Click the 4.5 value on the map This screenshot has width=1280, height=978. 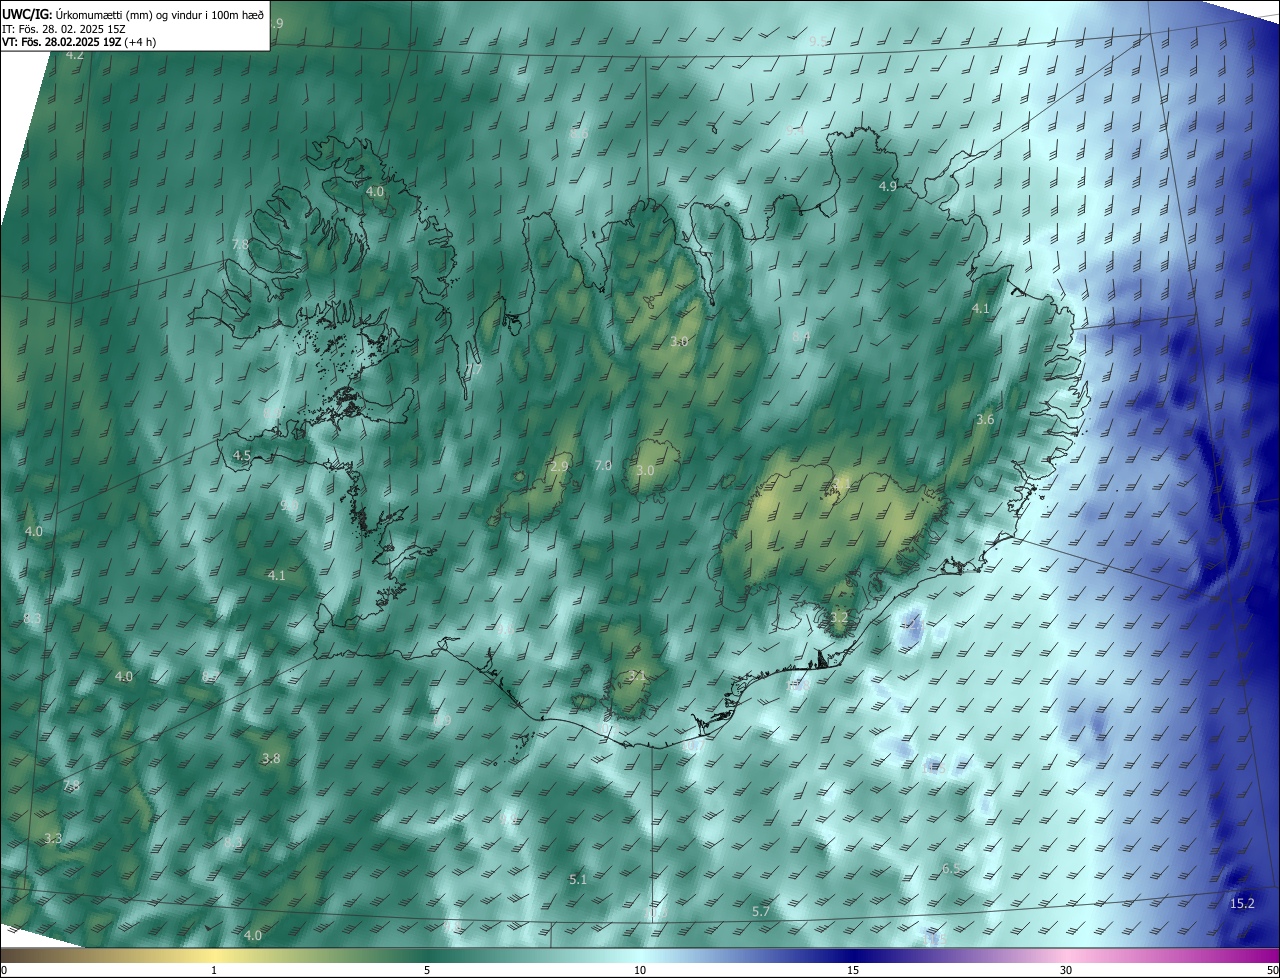(x=242, y=455)
